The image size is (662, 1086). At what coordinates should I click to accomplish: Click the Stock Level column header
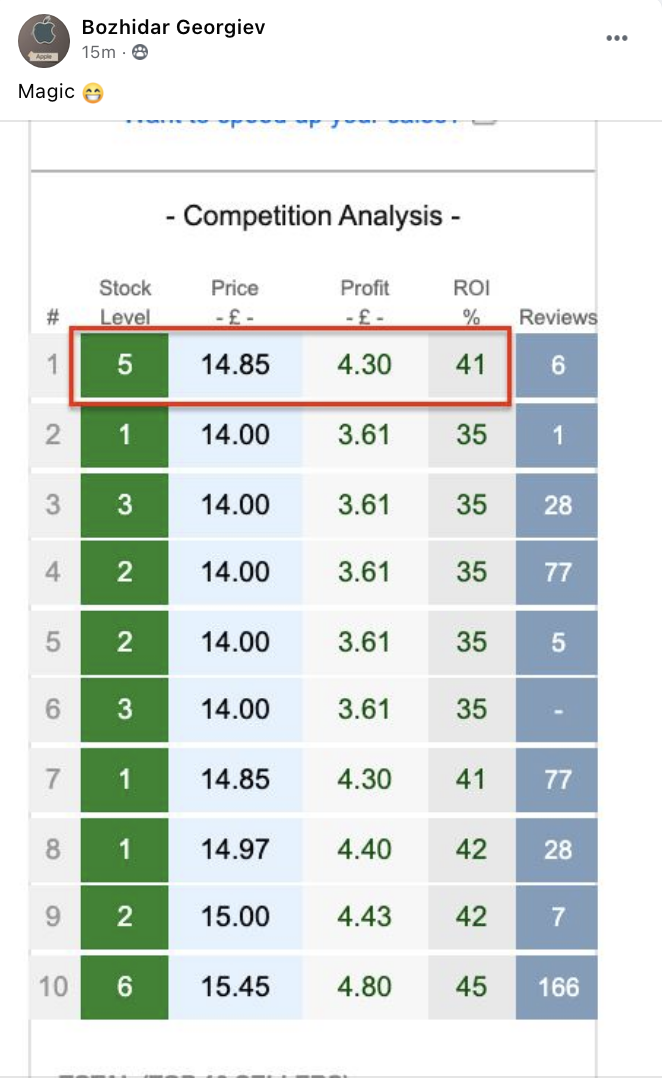125,302
